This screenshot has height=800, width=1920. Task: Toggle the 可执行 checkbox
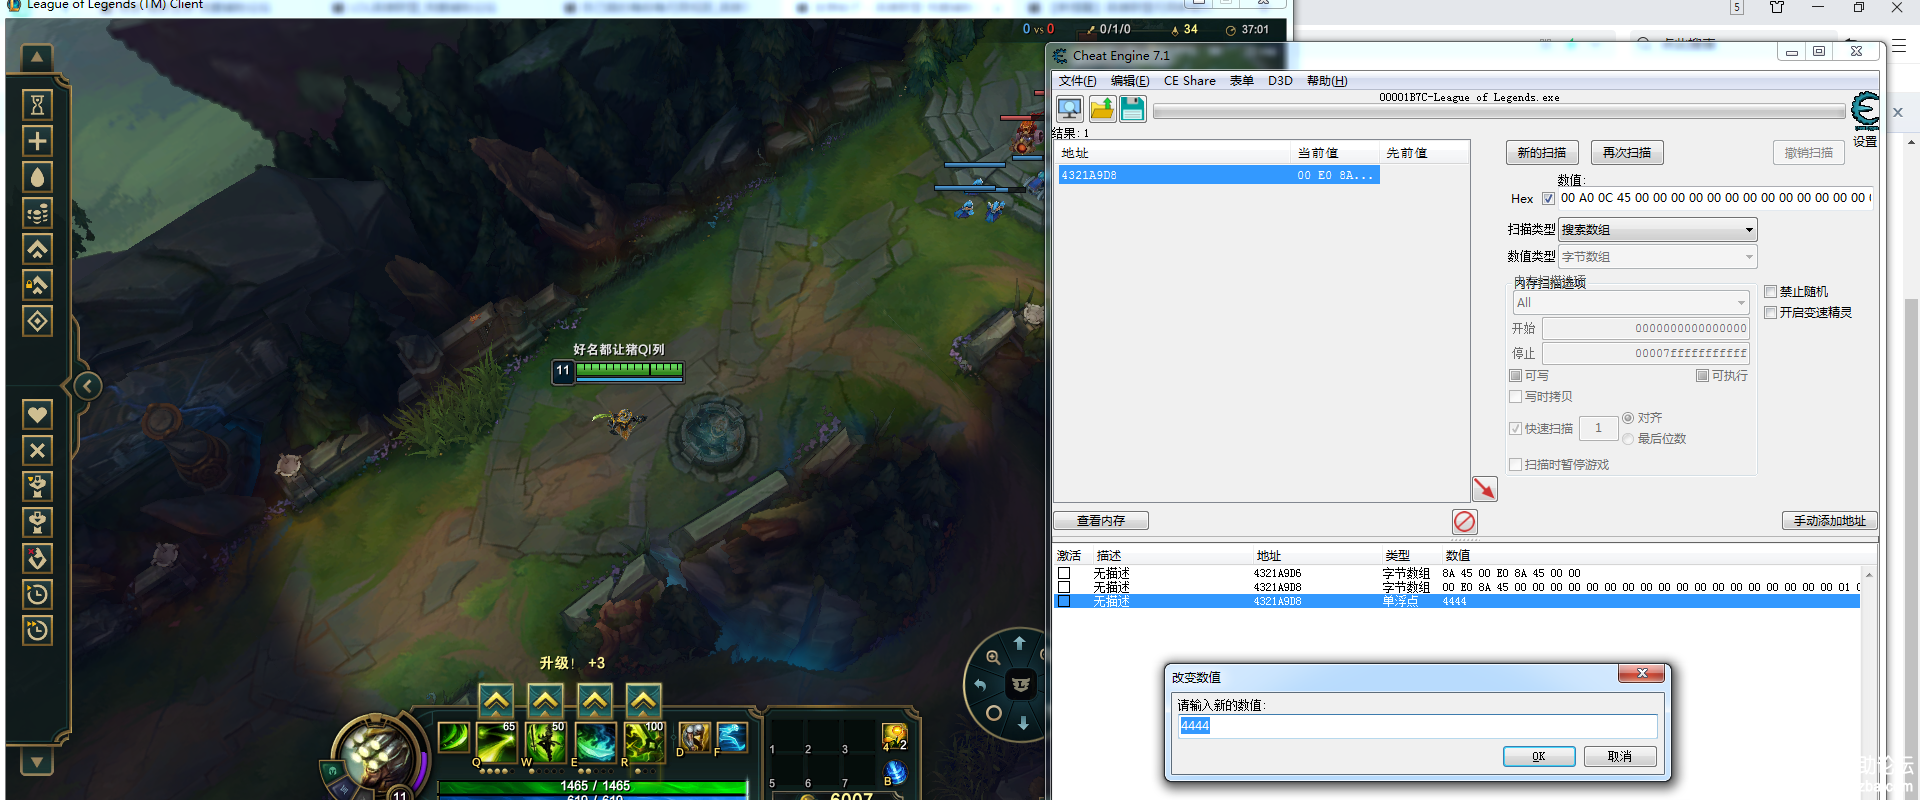[1702, 376]
